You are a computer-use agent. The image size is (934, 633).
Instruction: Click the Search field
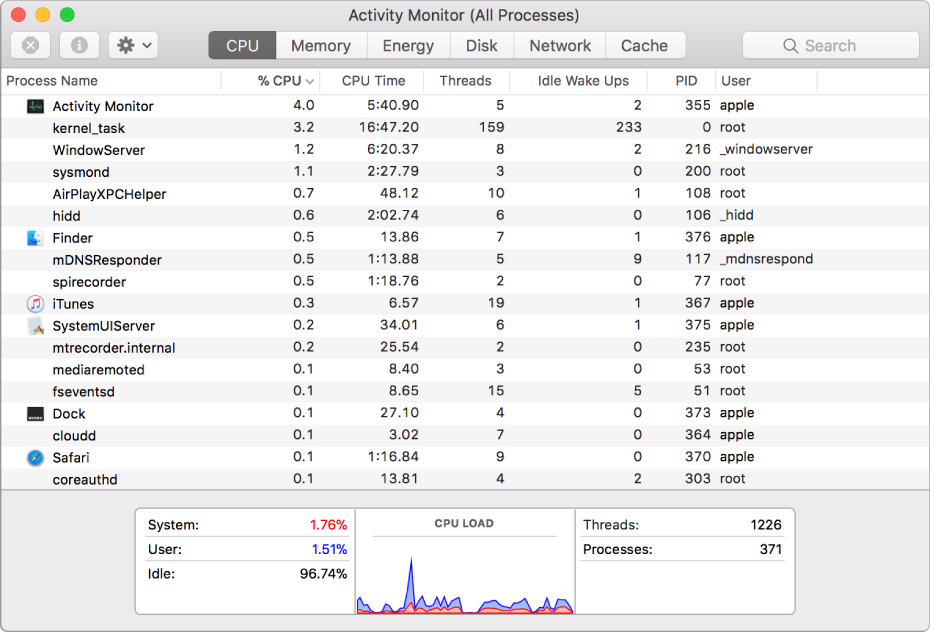pyautogui.click(x=830, y=46)
